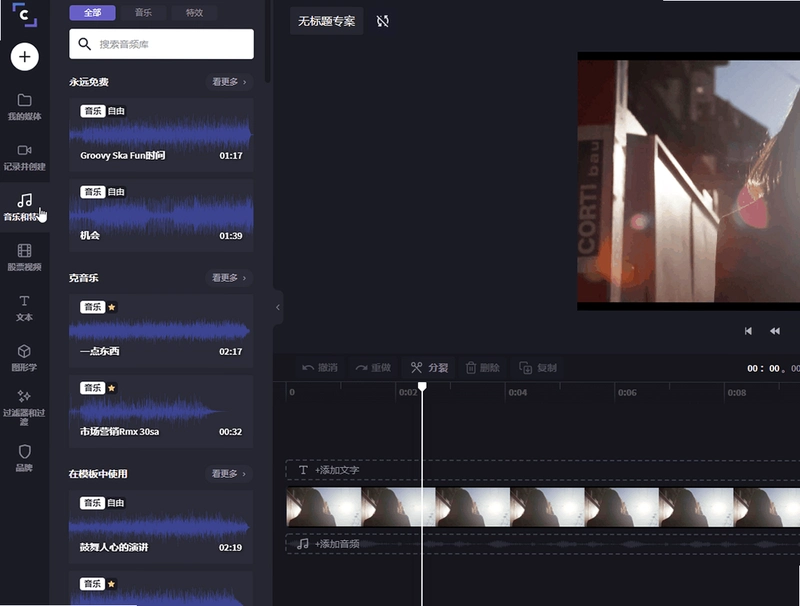The height and width of the screenshot is (606, 800).
Task: Expand 看更多 for 克音乐
Action: tap(229, 277)
